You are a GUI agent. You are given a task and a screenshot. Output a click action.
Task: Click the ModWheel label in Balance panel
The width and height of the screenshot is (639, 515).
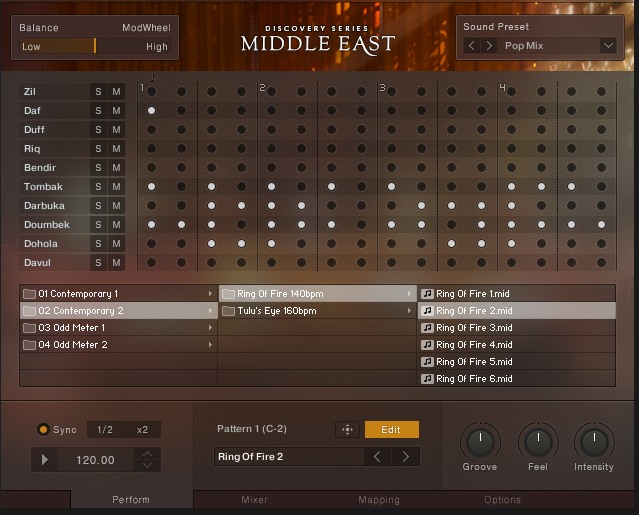pos(146,28)
